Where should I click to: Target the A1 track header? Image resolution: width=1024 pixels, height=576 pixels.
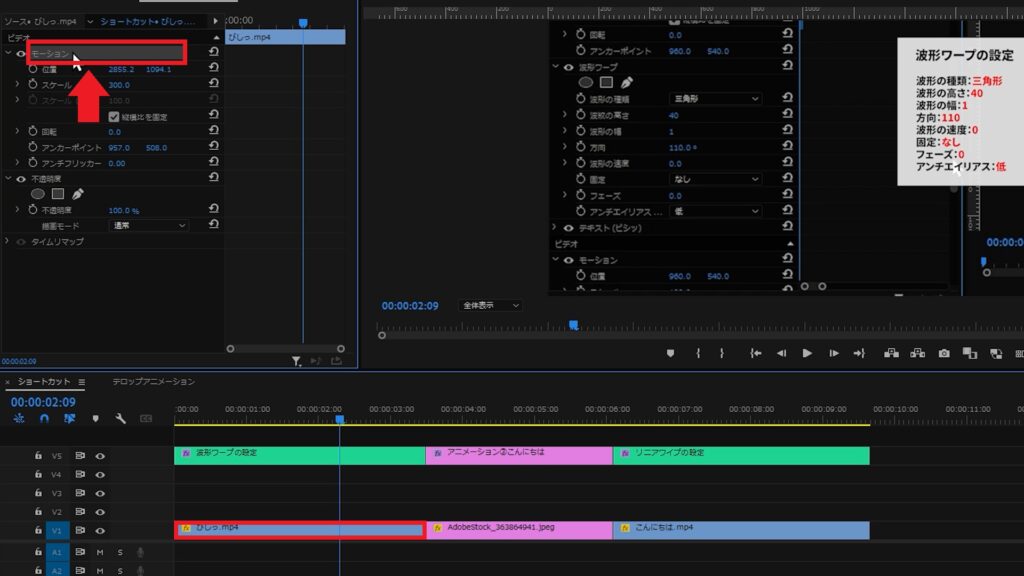57,552
